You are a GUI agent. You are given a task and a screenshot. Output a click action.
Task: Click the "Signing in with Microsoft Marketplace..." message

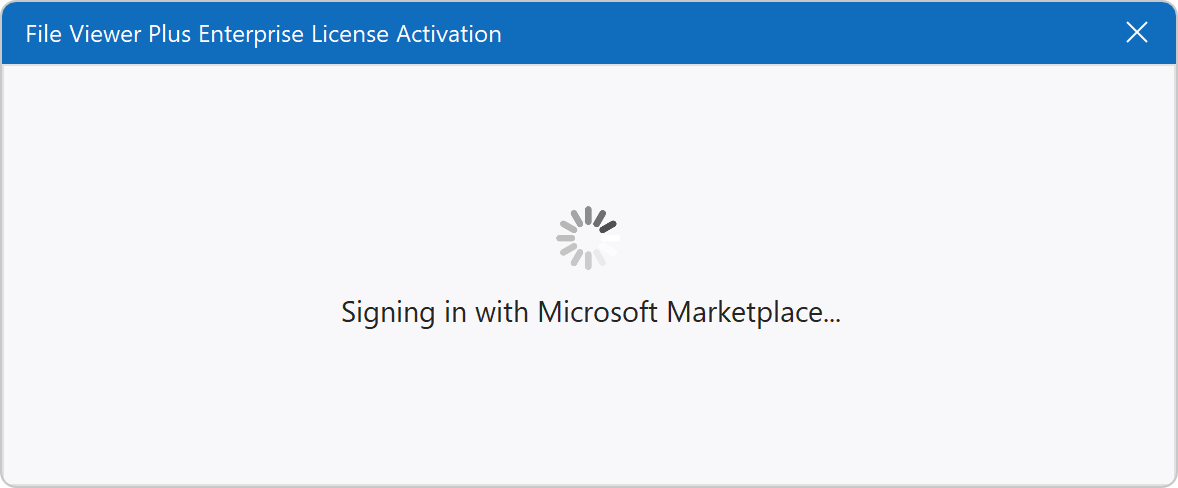tap(590, 312)
